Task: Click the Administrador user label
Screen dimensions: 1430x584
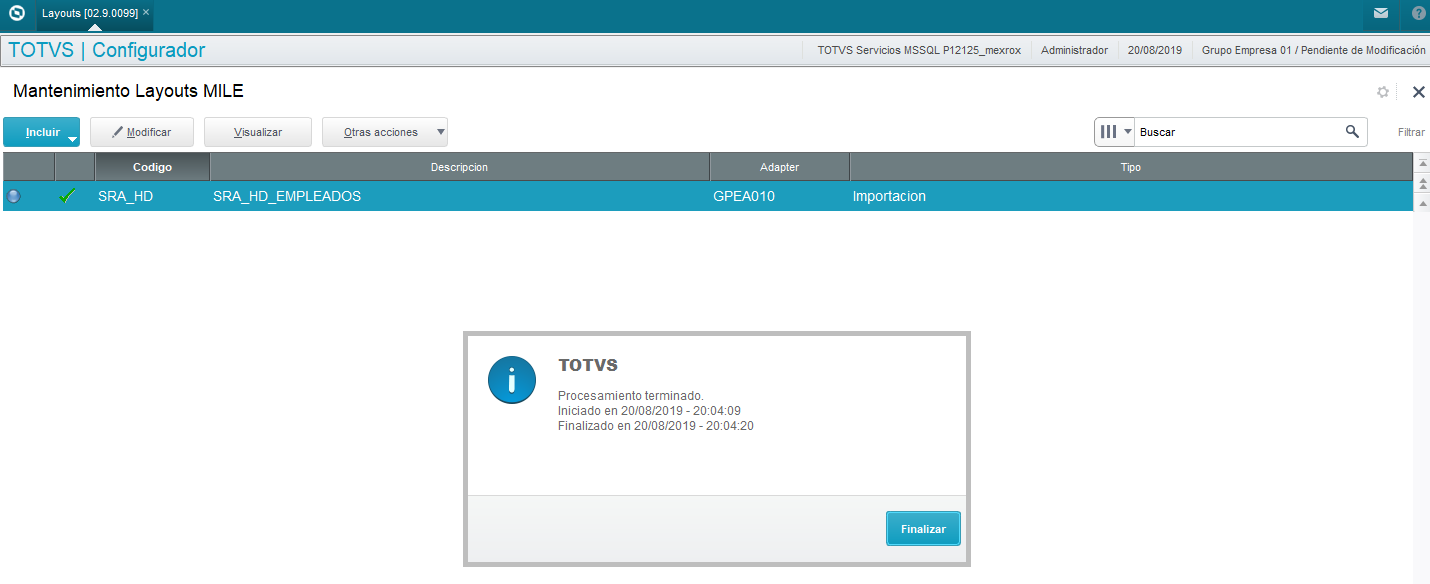Action: point(1074,50)
